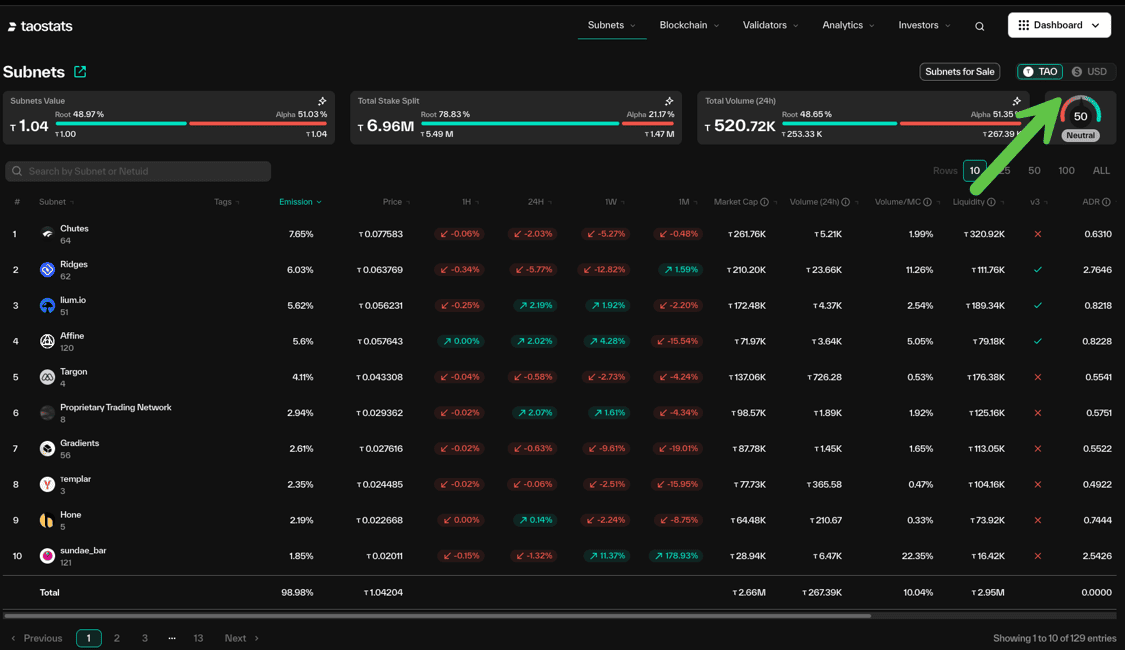Screen dimensions: 1125x650
Task: Switch currency display to USD
Action: (1090, 72)
